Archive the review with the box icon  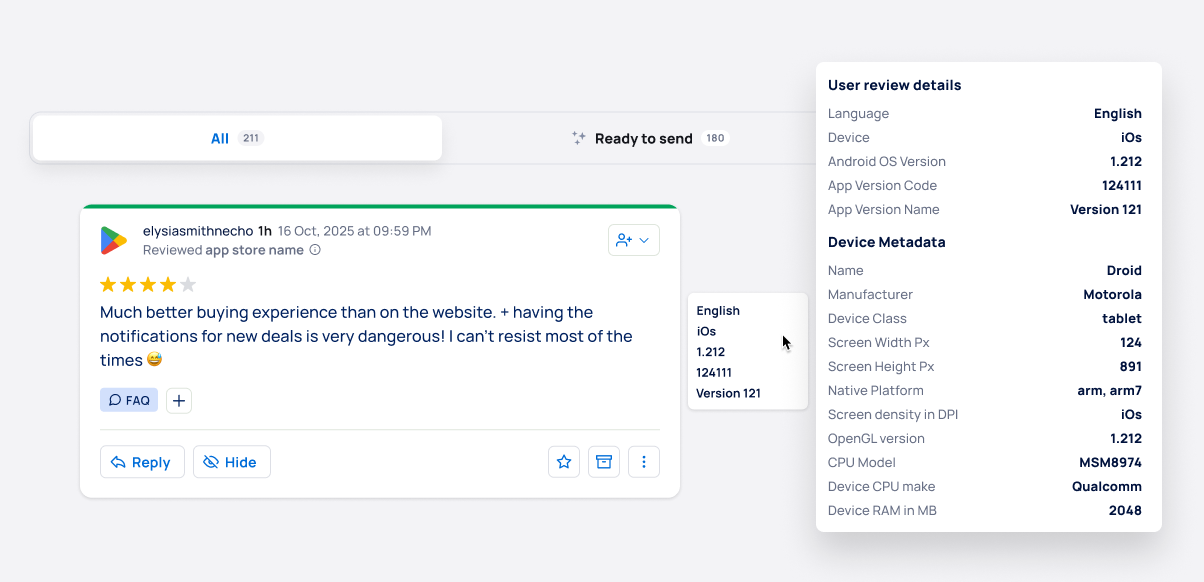click(x=603, y=461)
